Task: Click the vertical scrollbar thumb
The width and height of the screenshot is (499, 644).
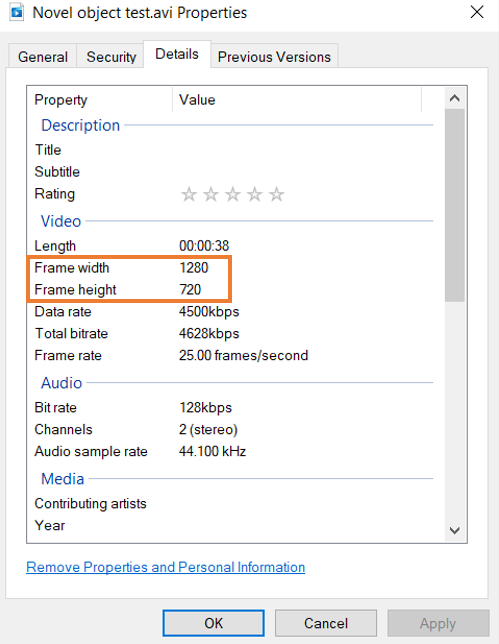Action: pyautogui.click(x=454, y=205)
